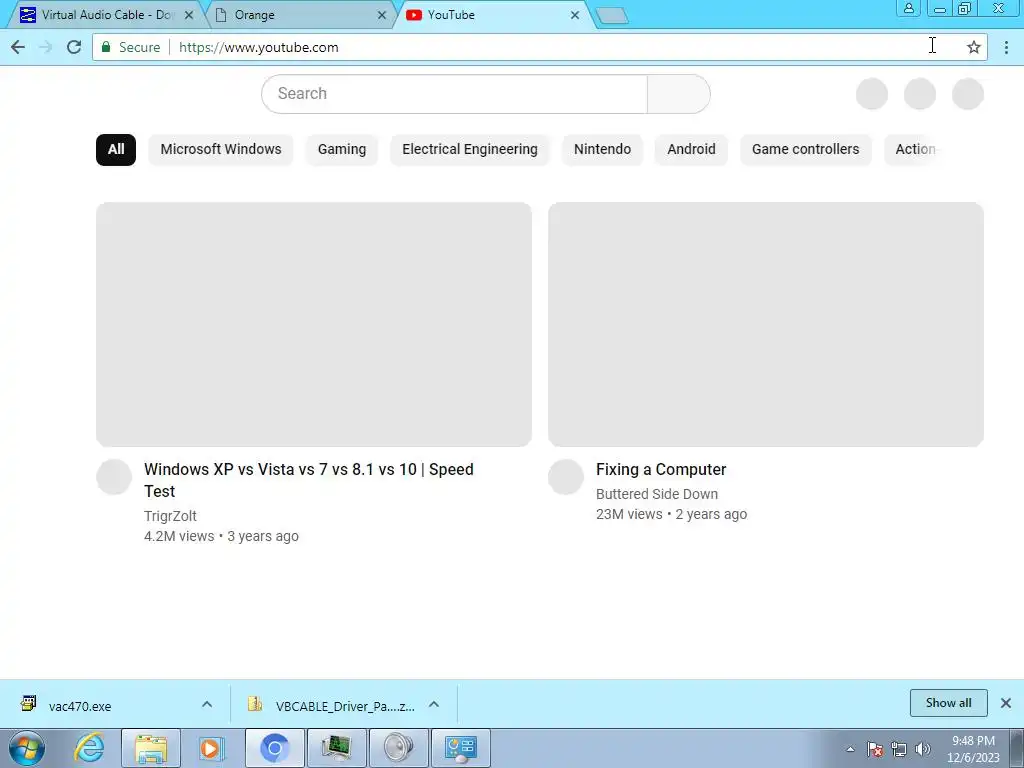
Task: Close the YouTube tab
Action: coord(575,15)
